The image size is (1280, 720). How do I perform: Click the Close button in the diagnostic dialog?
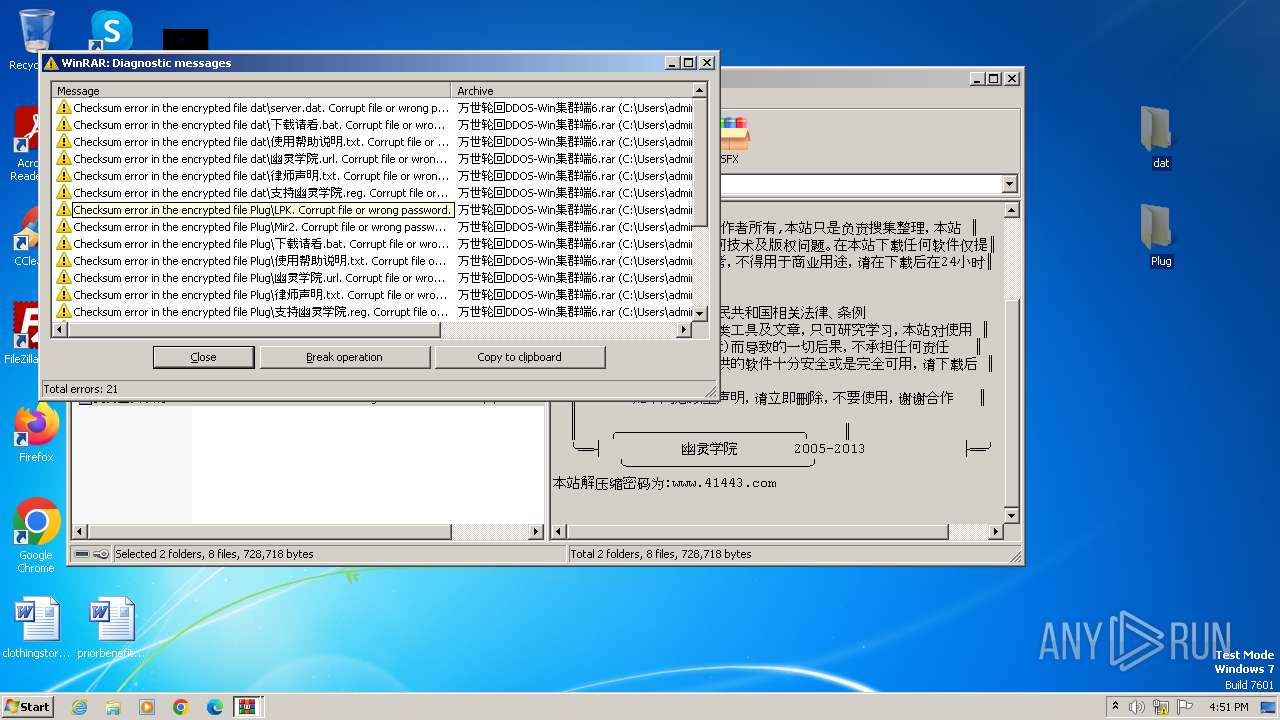tap(203, 357)
